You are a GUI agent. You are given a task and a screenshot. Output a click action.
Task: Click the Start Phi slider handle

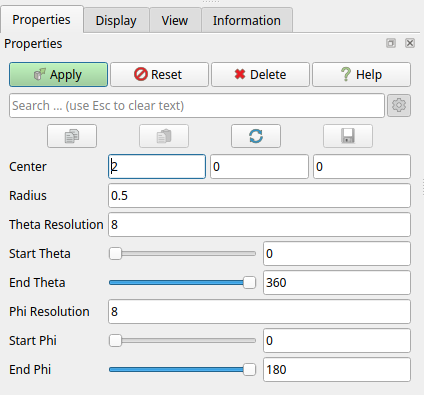(x=115, y=341)
